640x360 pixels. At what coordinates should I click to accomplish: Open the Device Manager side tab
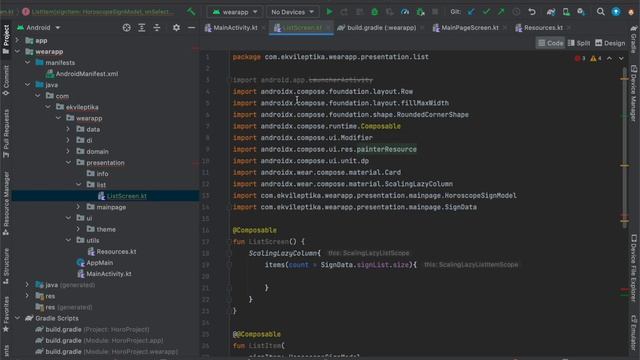click(x=633, y=93)
